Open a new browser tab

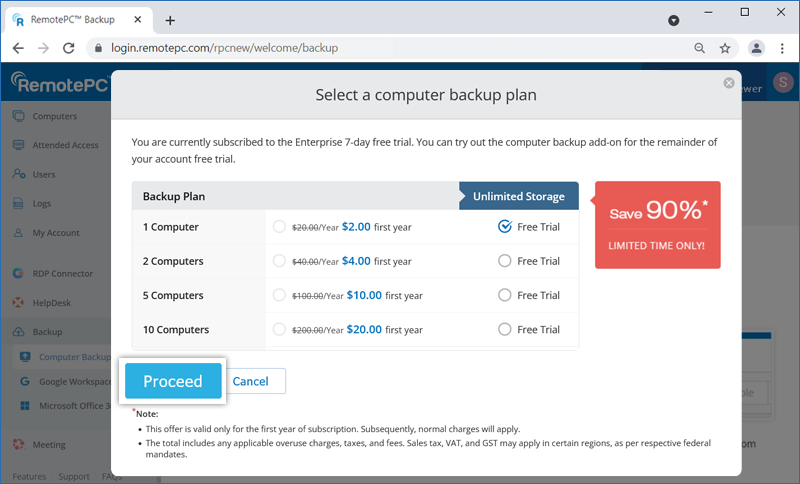170,20
